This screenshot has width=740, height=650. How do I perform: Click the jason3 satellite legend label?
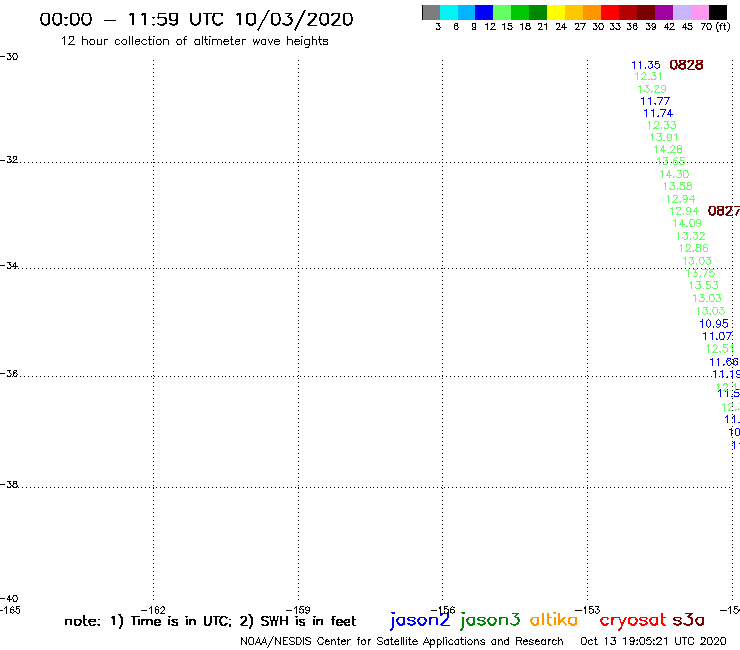coord(490,620)
